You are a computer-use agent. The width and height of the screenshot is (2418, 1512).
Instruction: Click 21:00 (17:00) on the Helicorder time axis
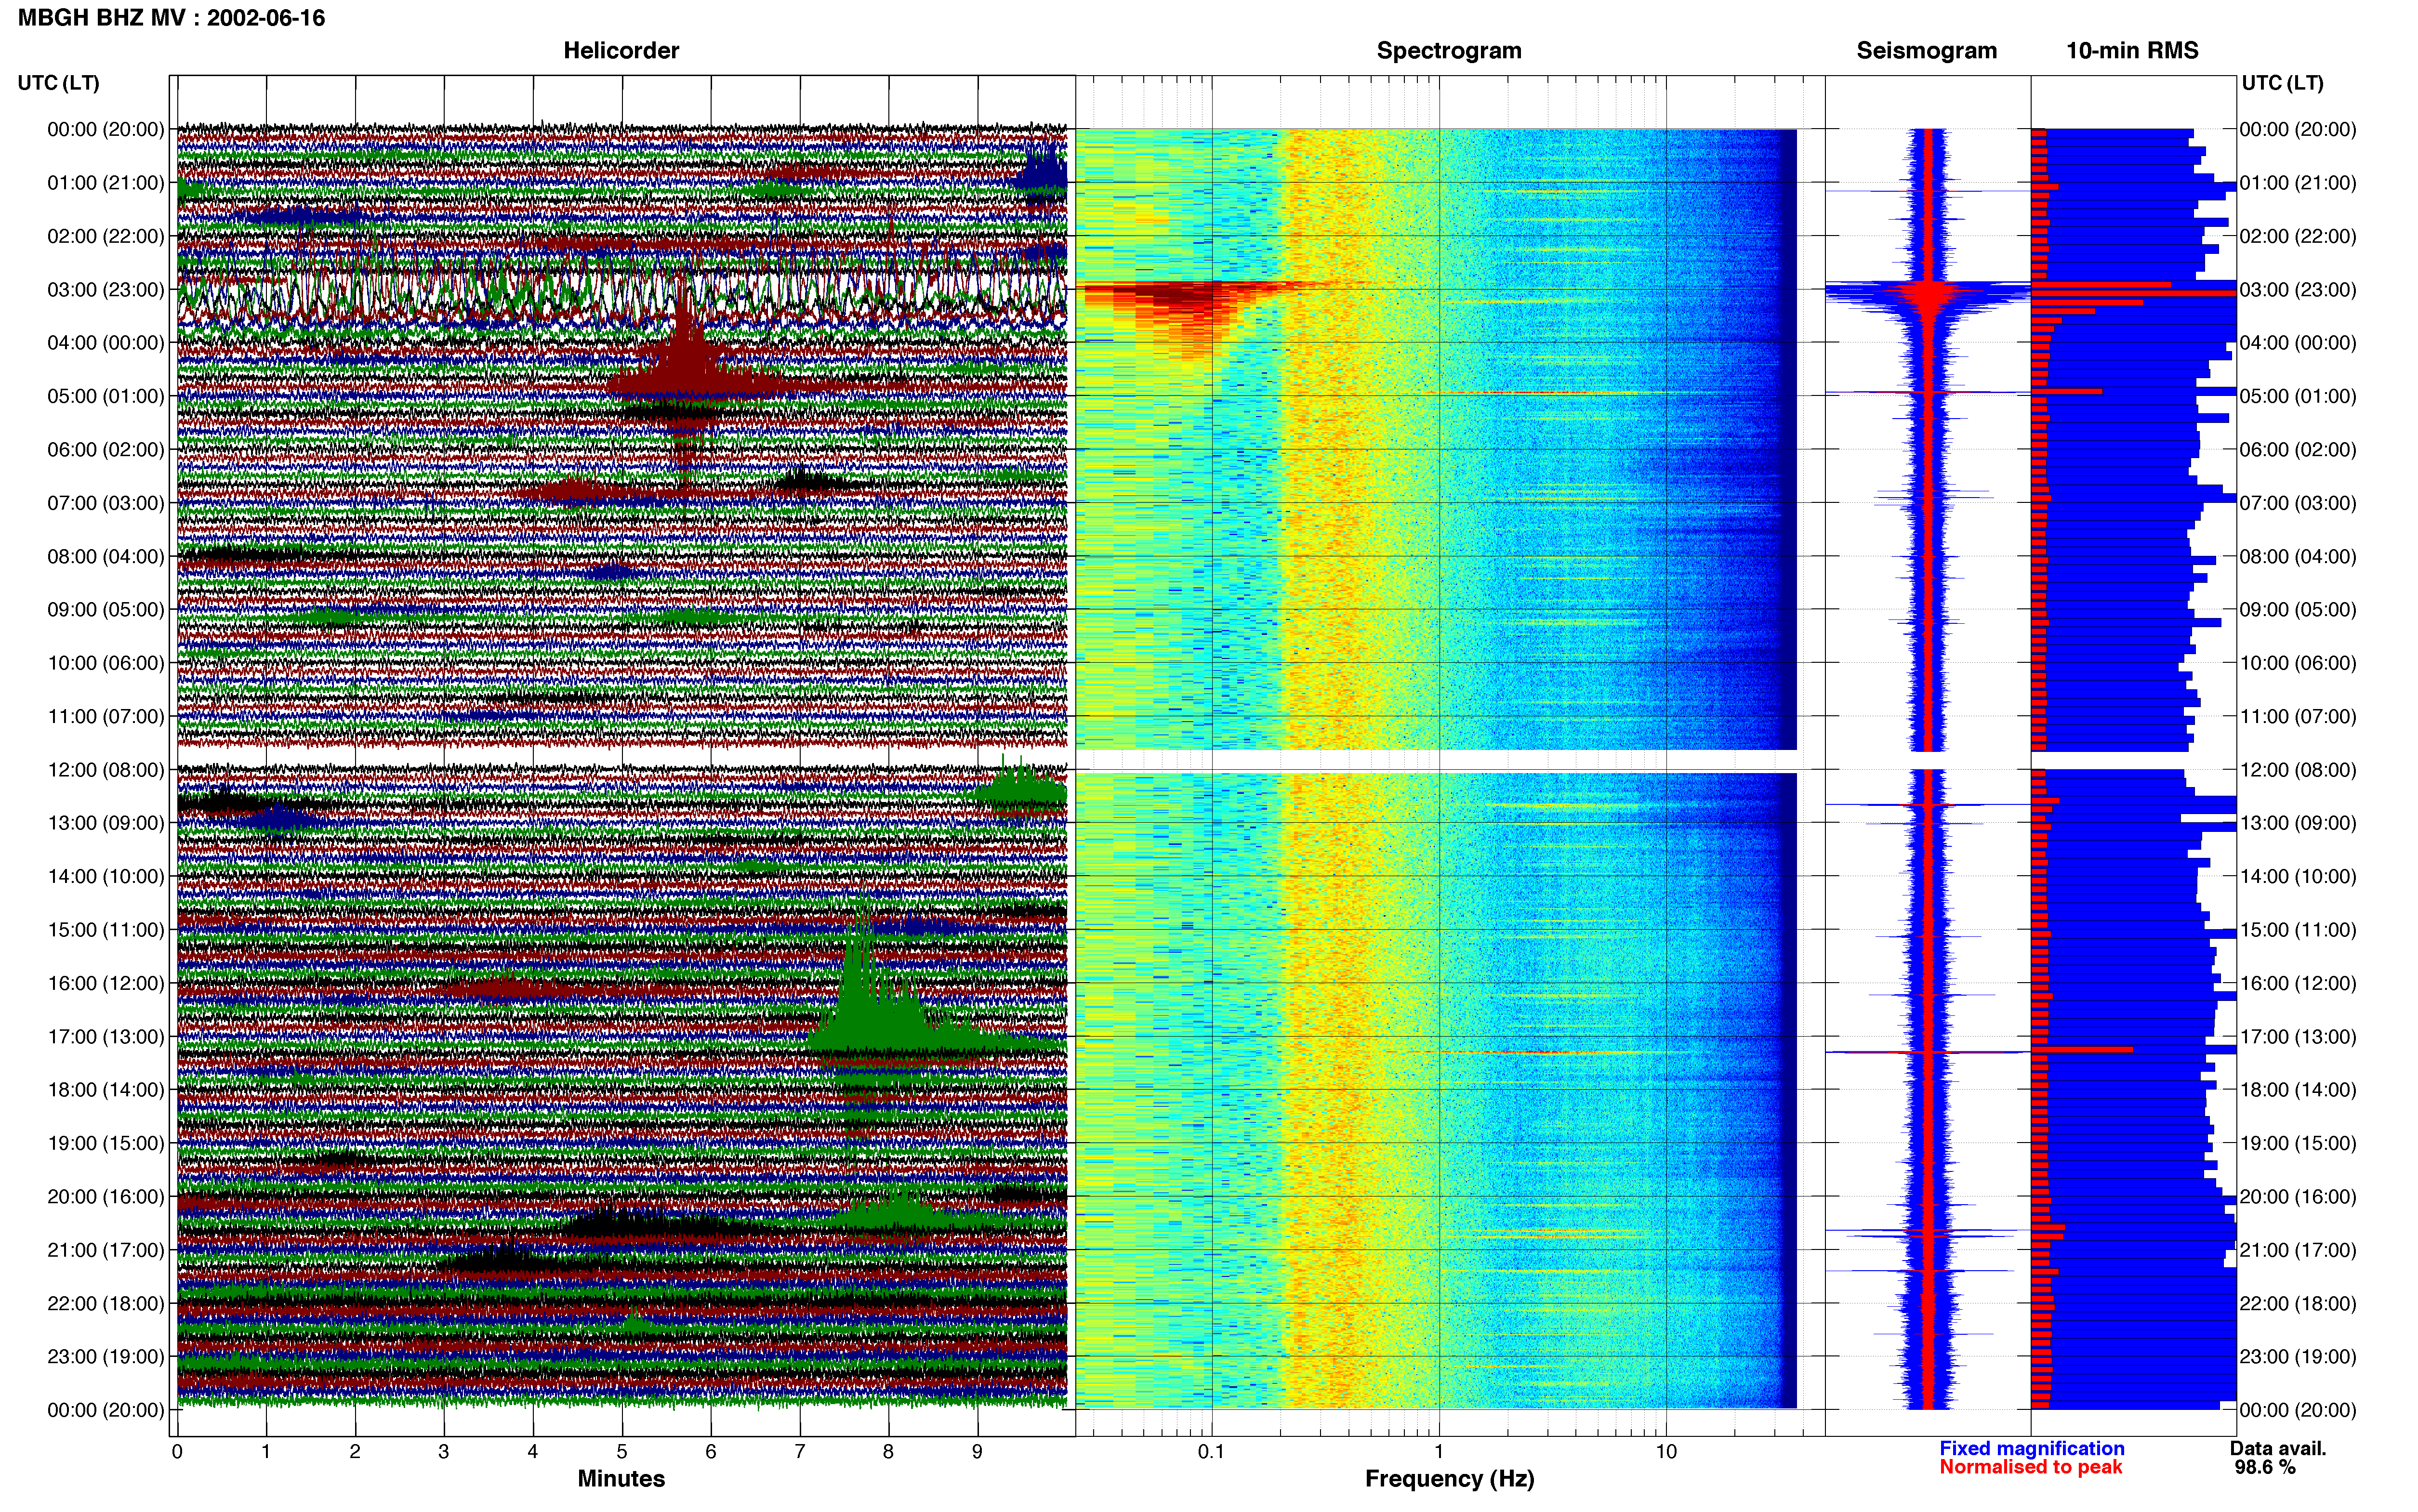tap(106, 1250)
